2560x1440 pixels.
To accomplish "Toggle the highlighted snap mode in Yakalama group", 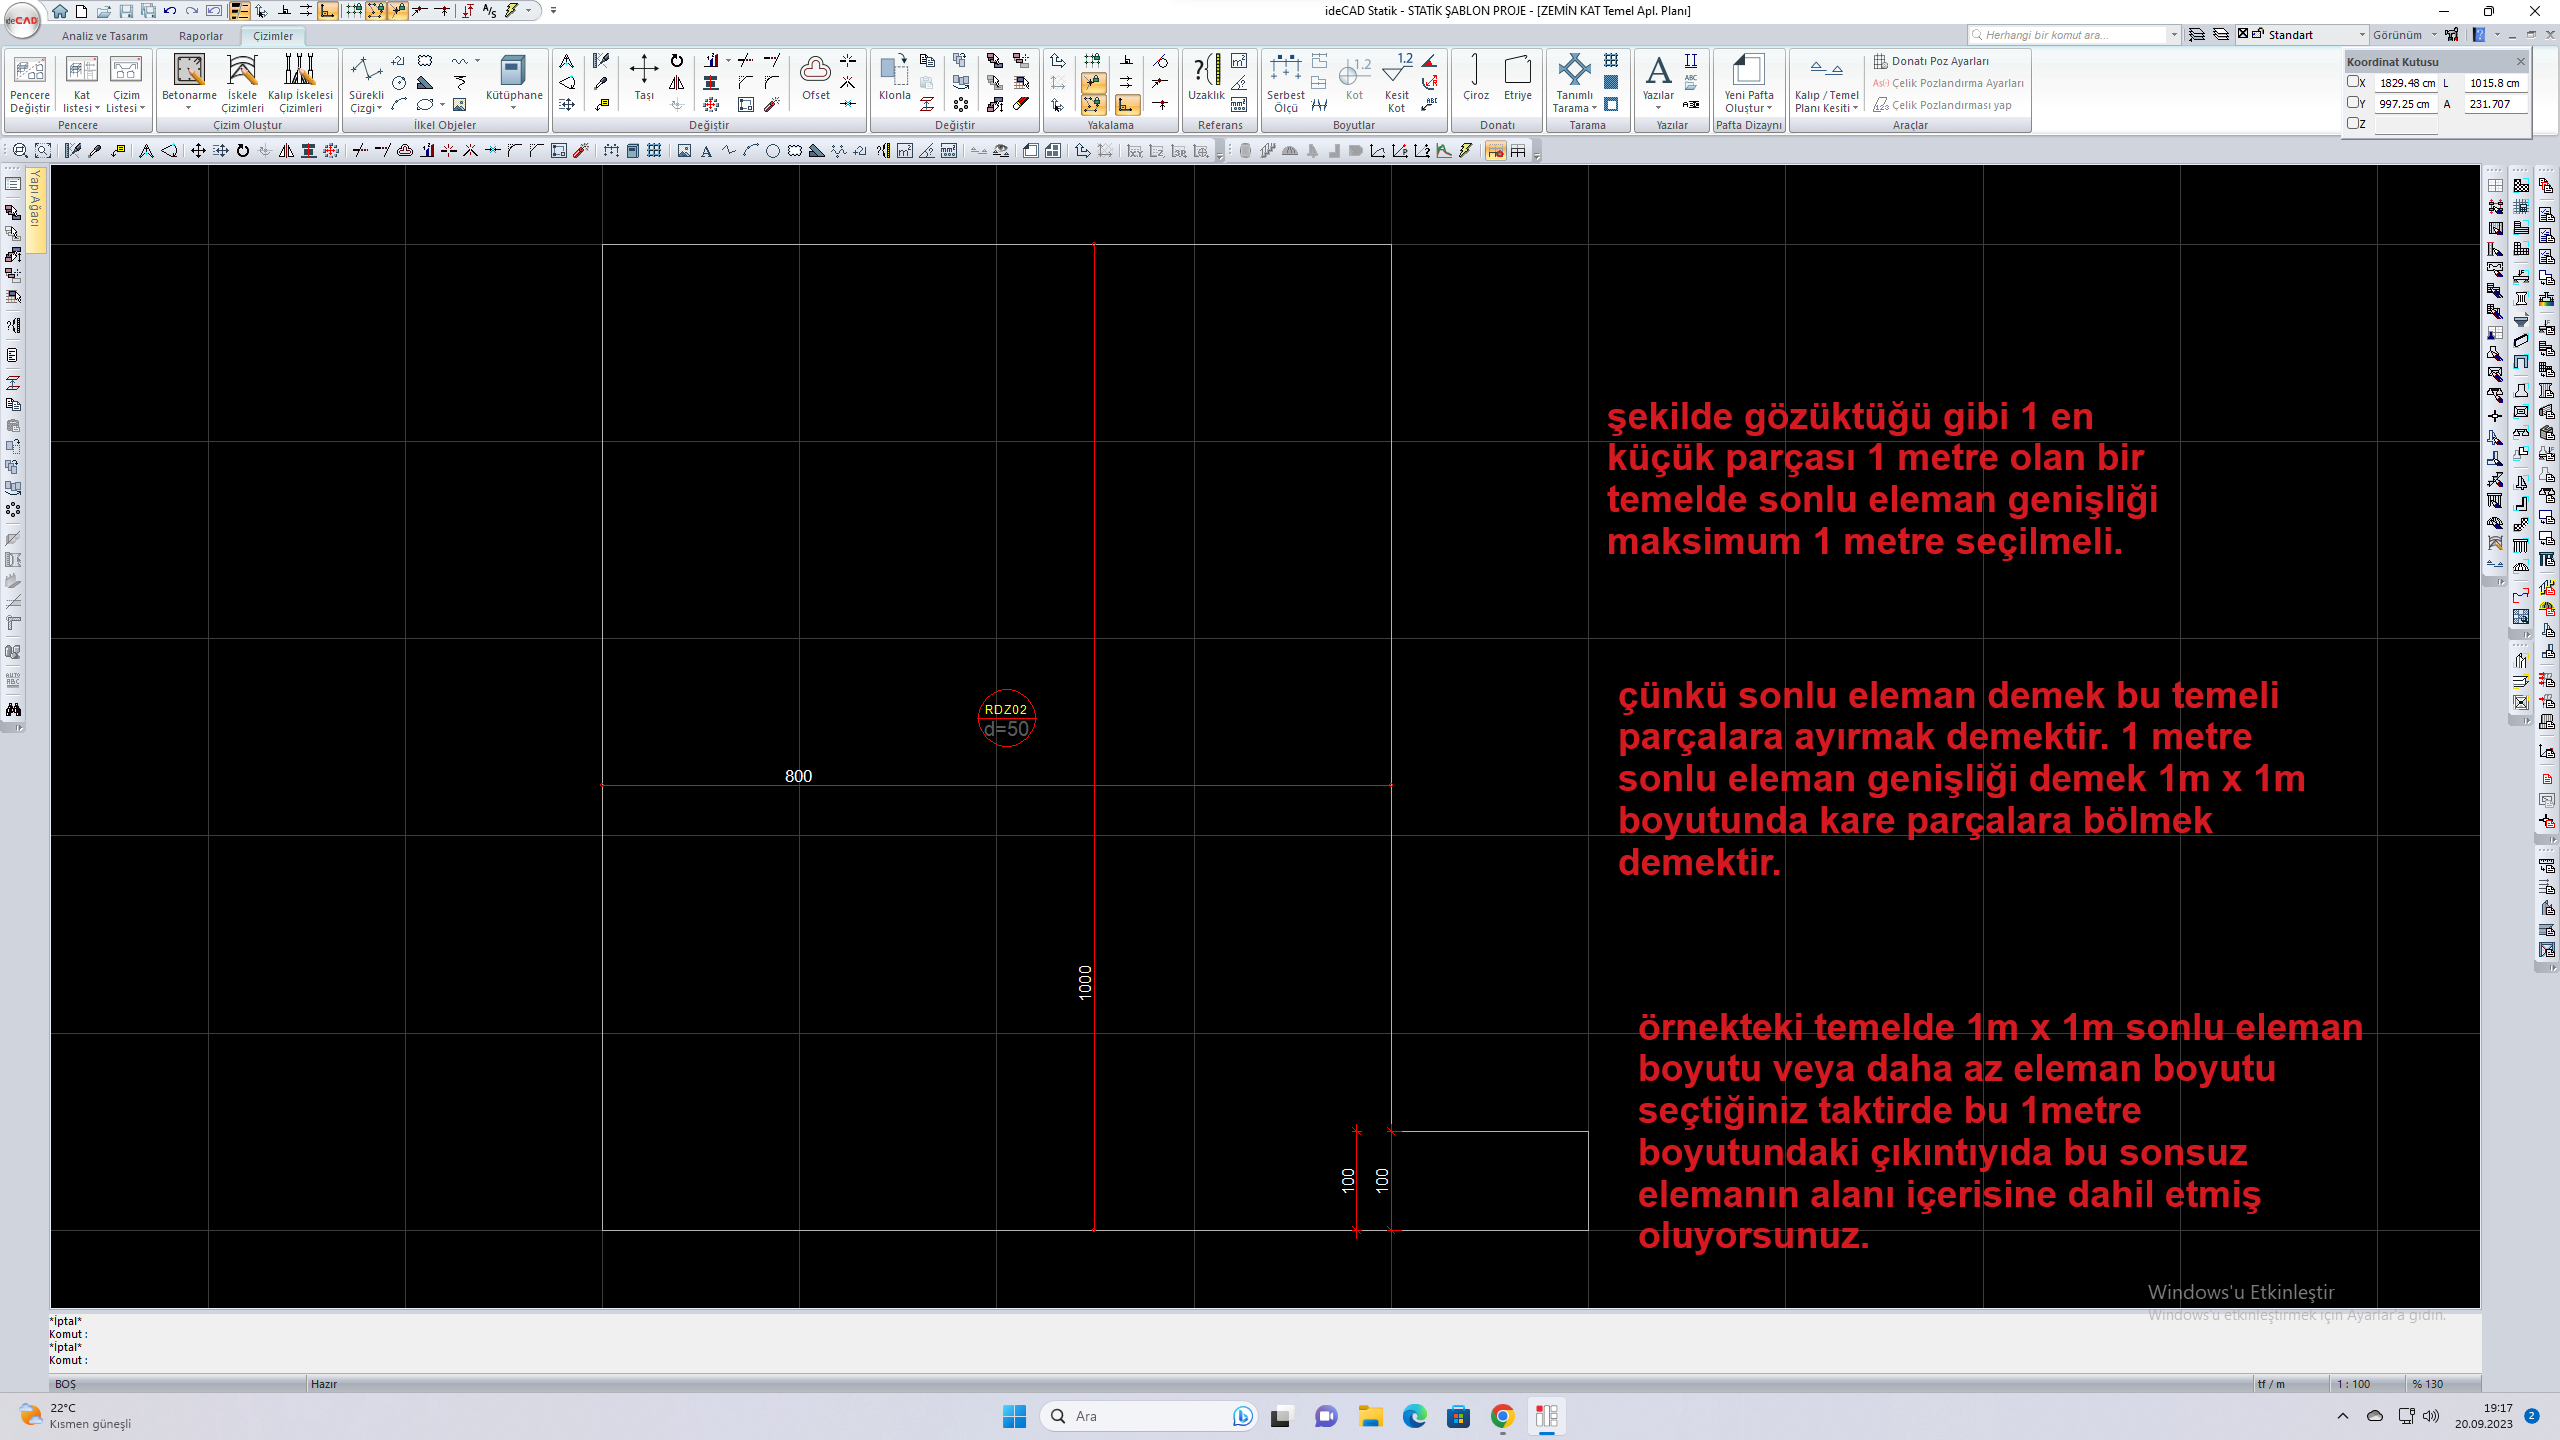I will [1093, 83].
